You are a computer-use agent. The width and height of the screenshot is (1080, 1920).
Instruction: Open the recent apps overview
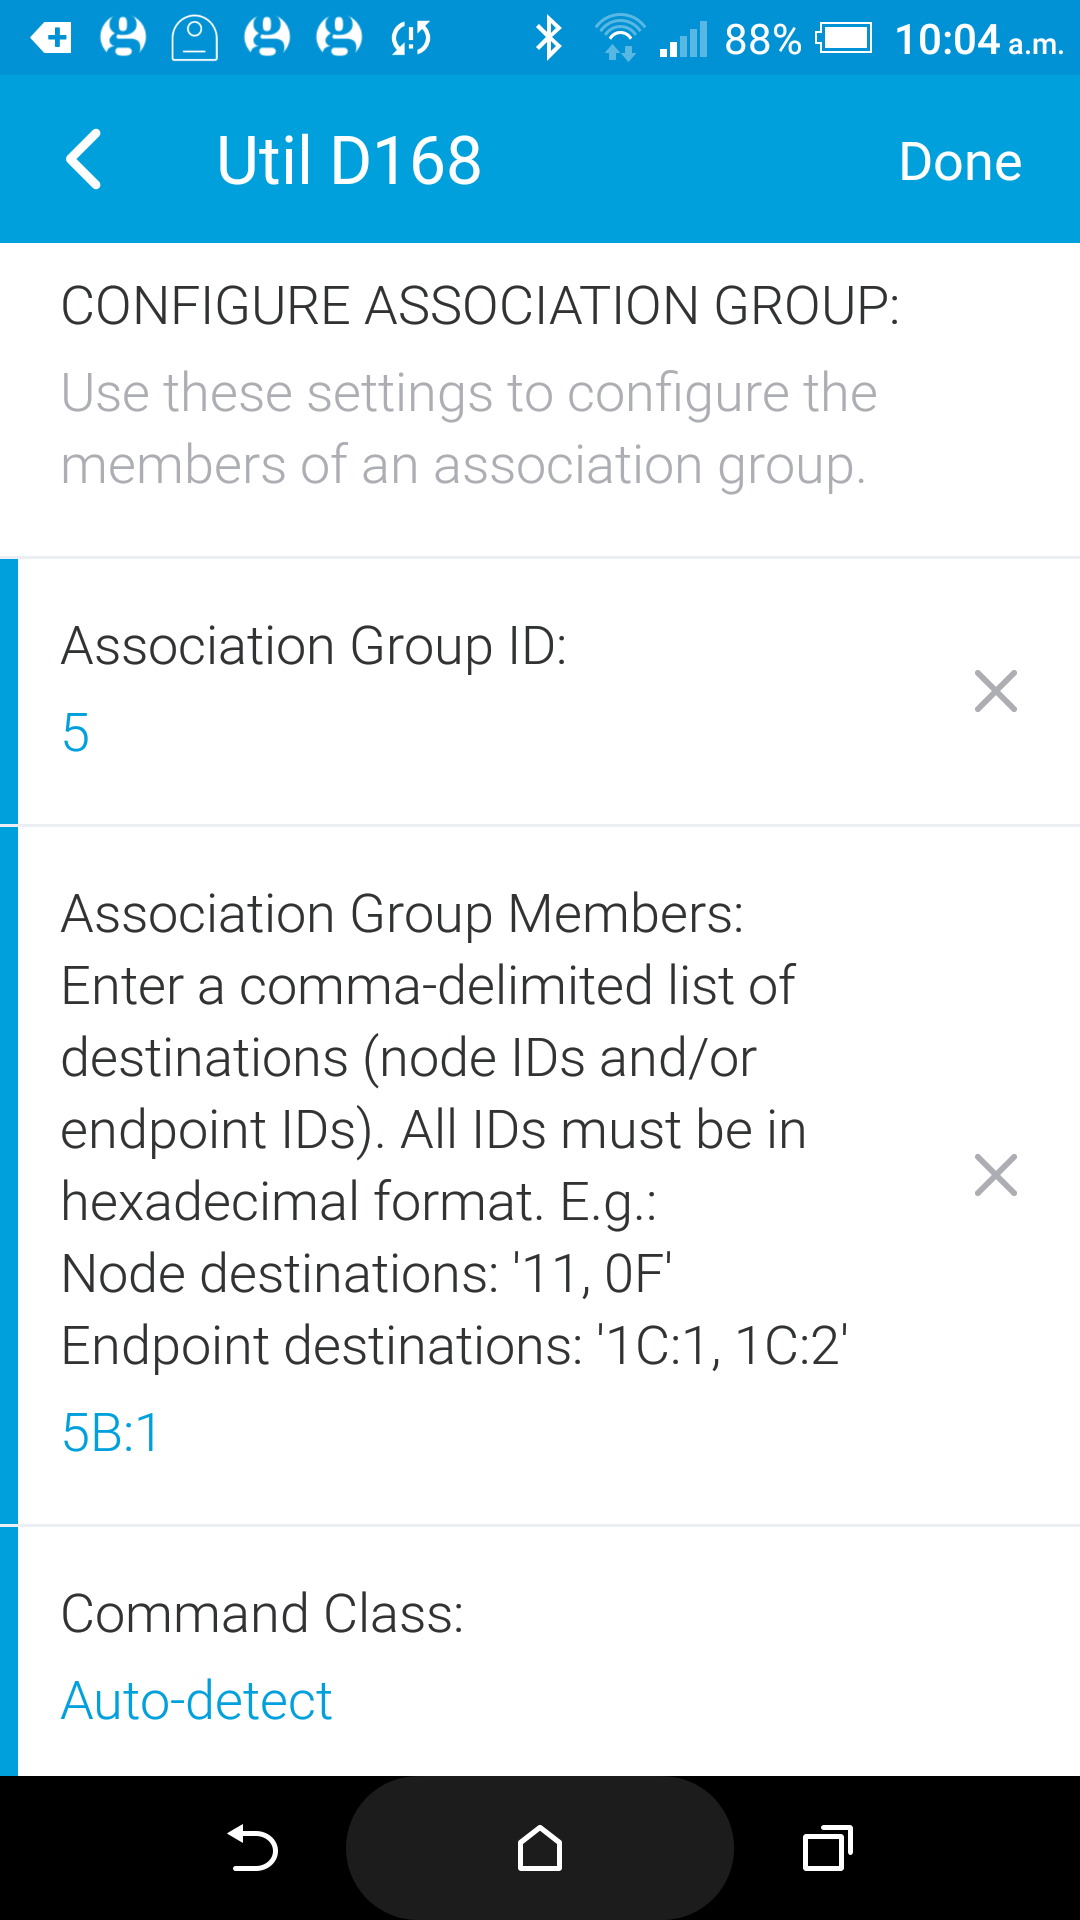click(827, 1848)
